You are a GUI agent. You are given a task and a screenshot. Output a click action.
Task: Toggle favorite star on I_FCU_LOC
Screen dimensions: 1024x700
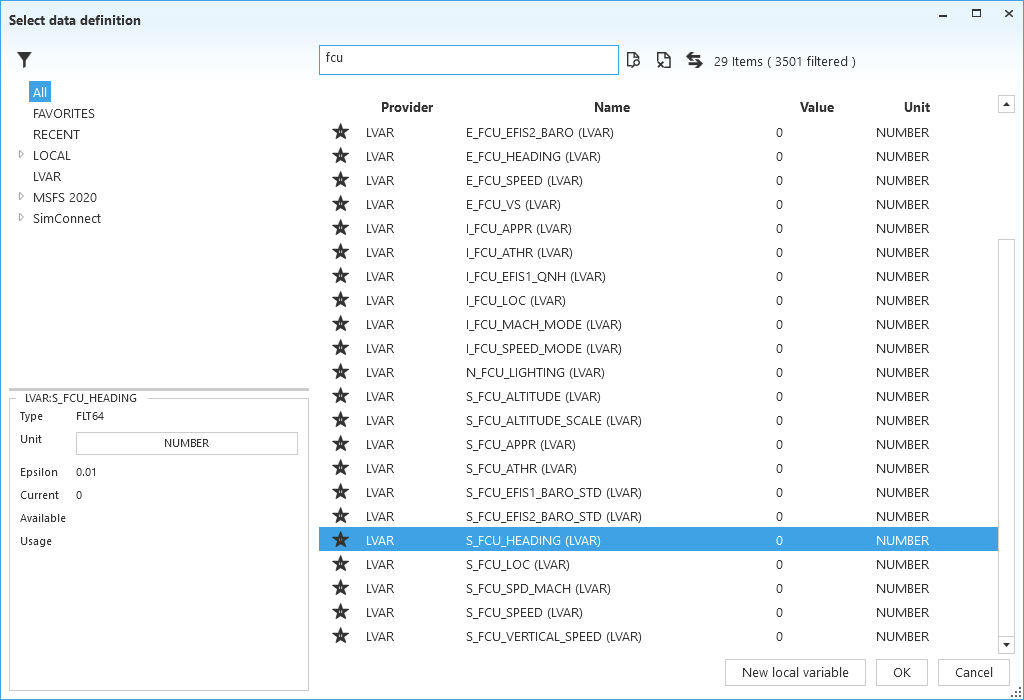341,300
